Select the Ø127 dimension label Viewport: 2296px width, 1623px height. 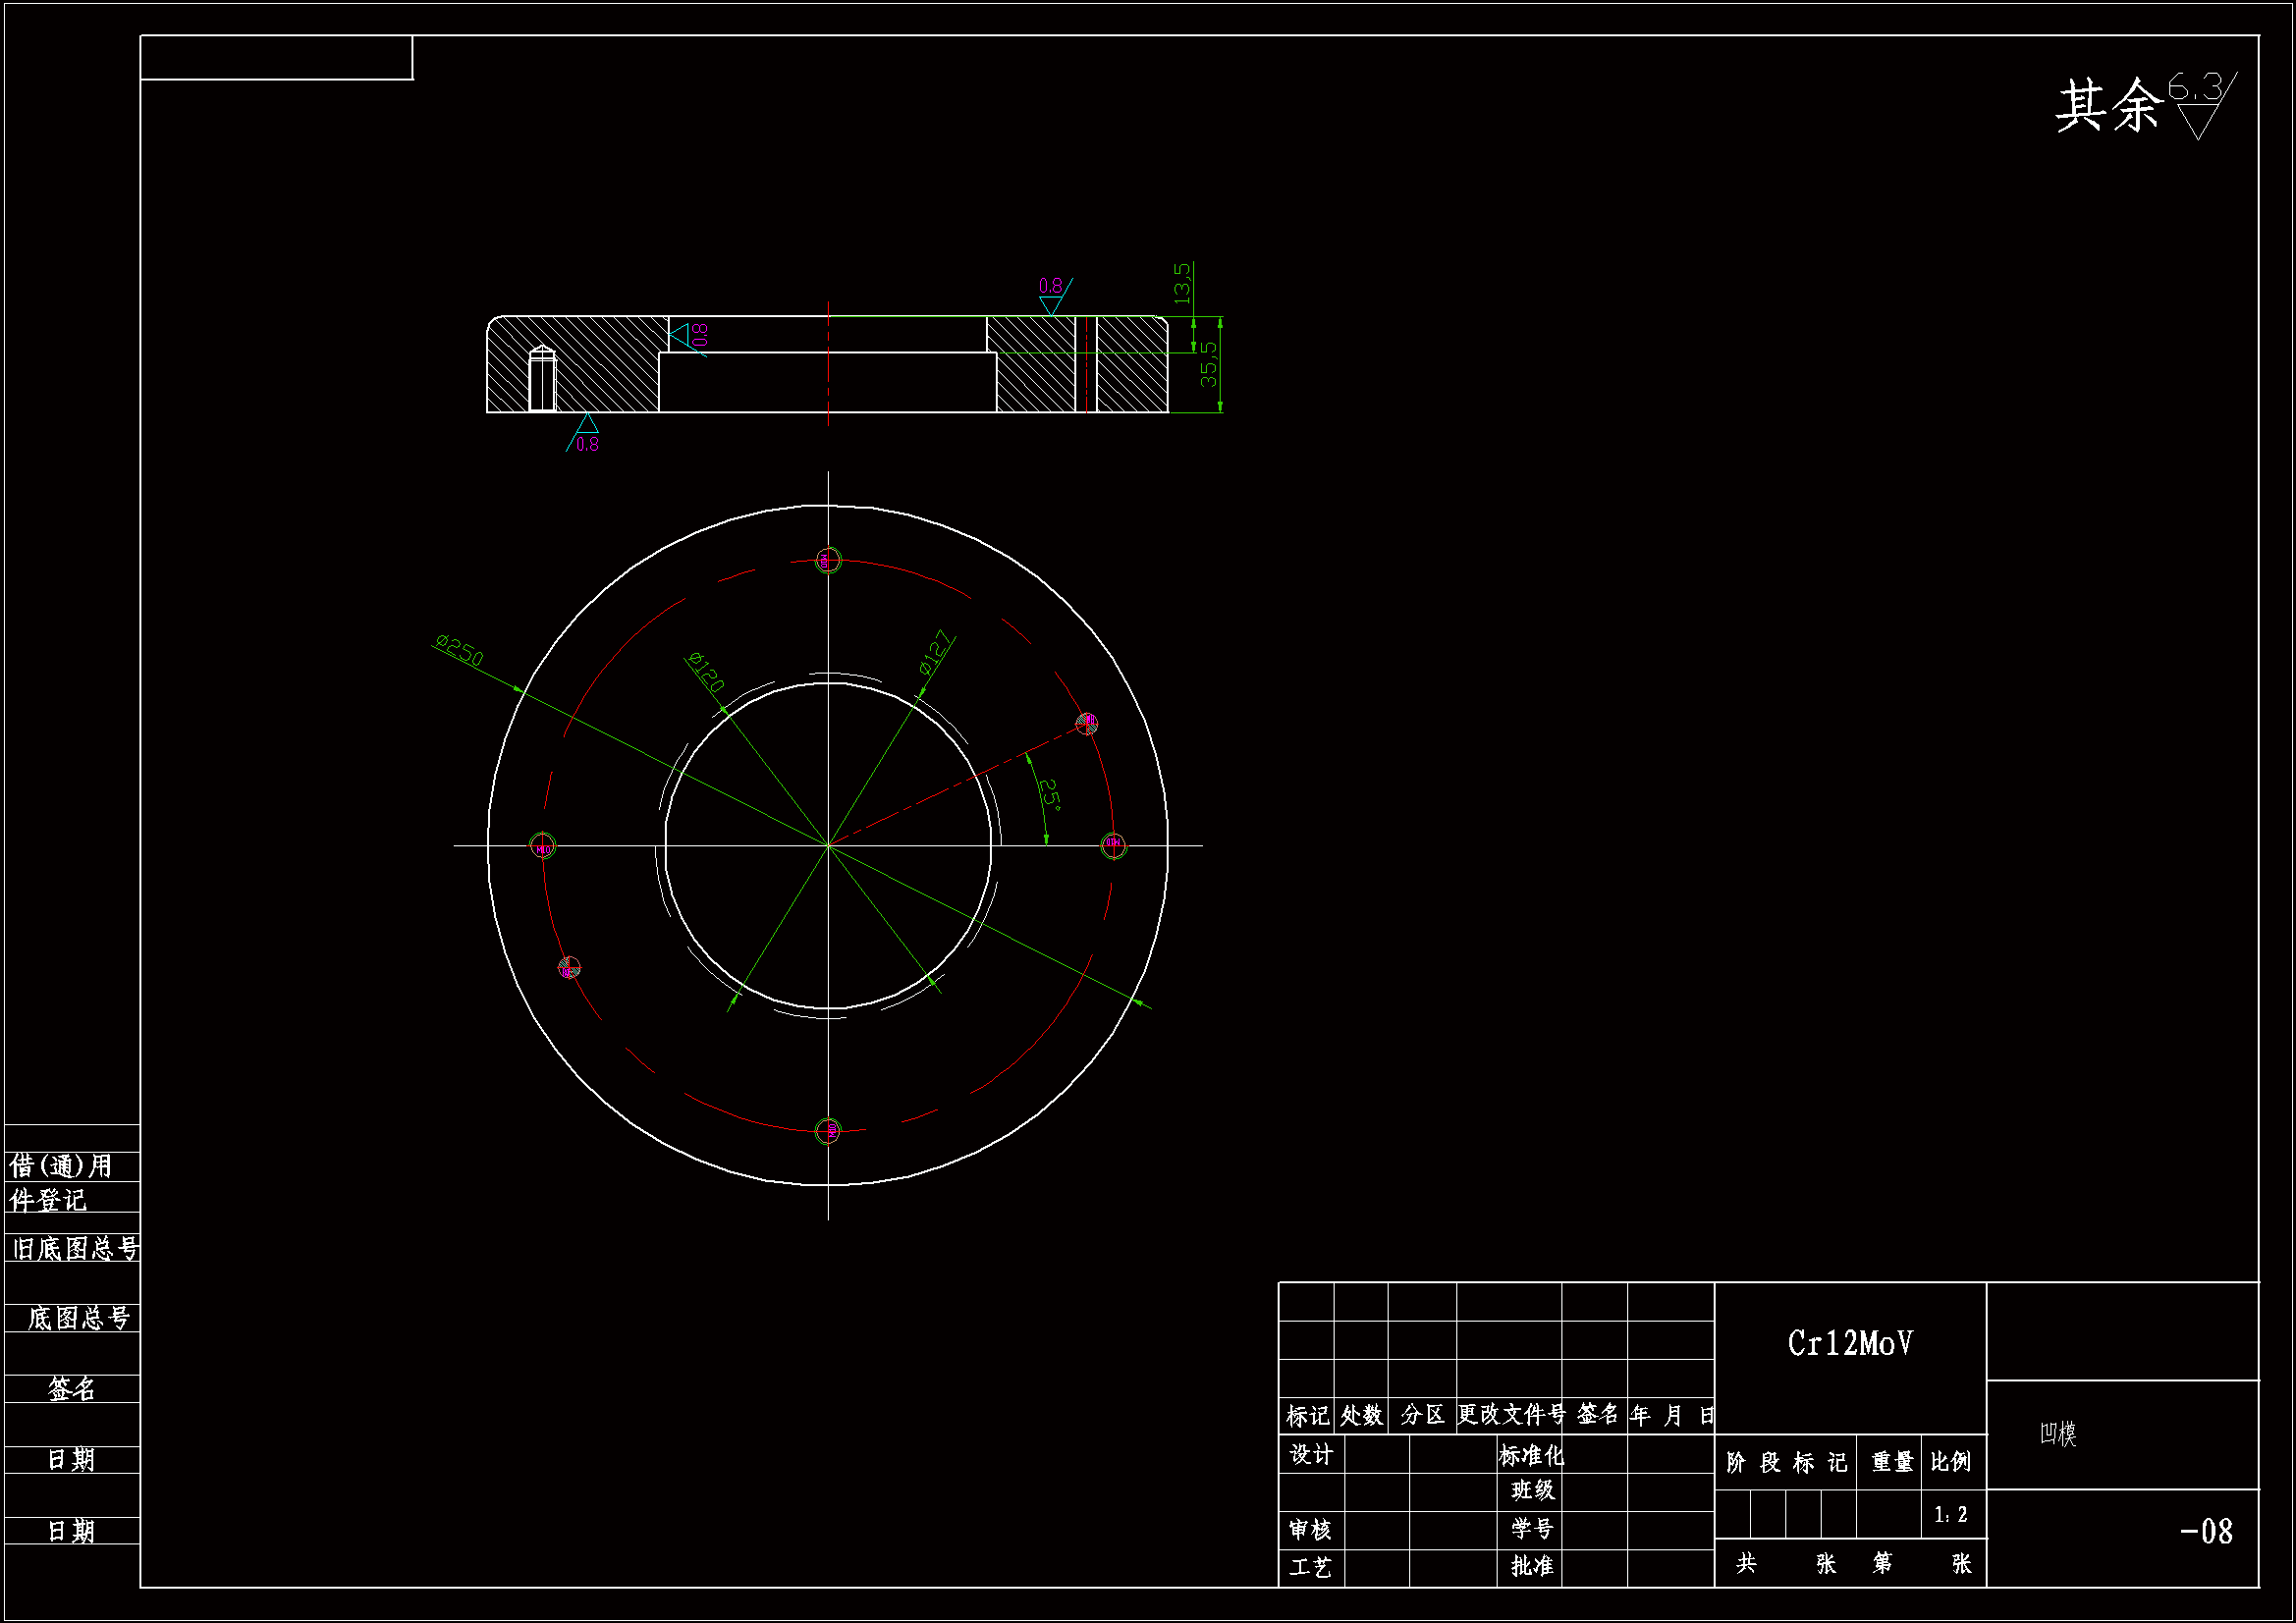coord(936,651)
